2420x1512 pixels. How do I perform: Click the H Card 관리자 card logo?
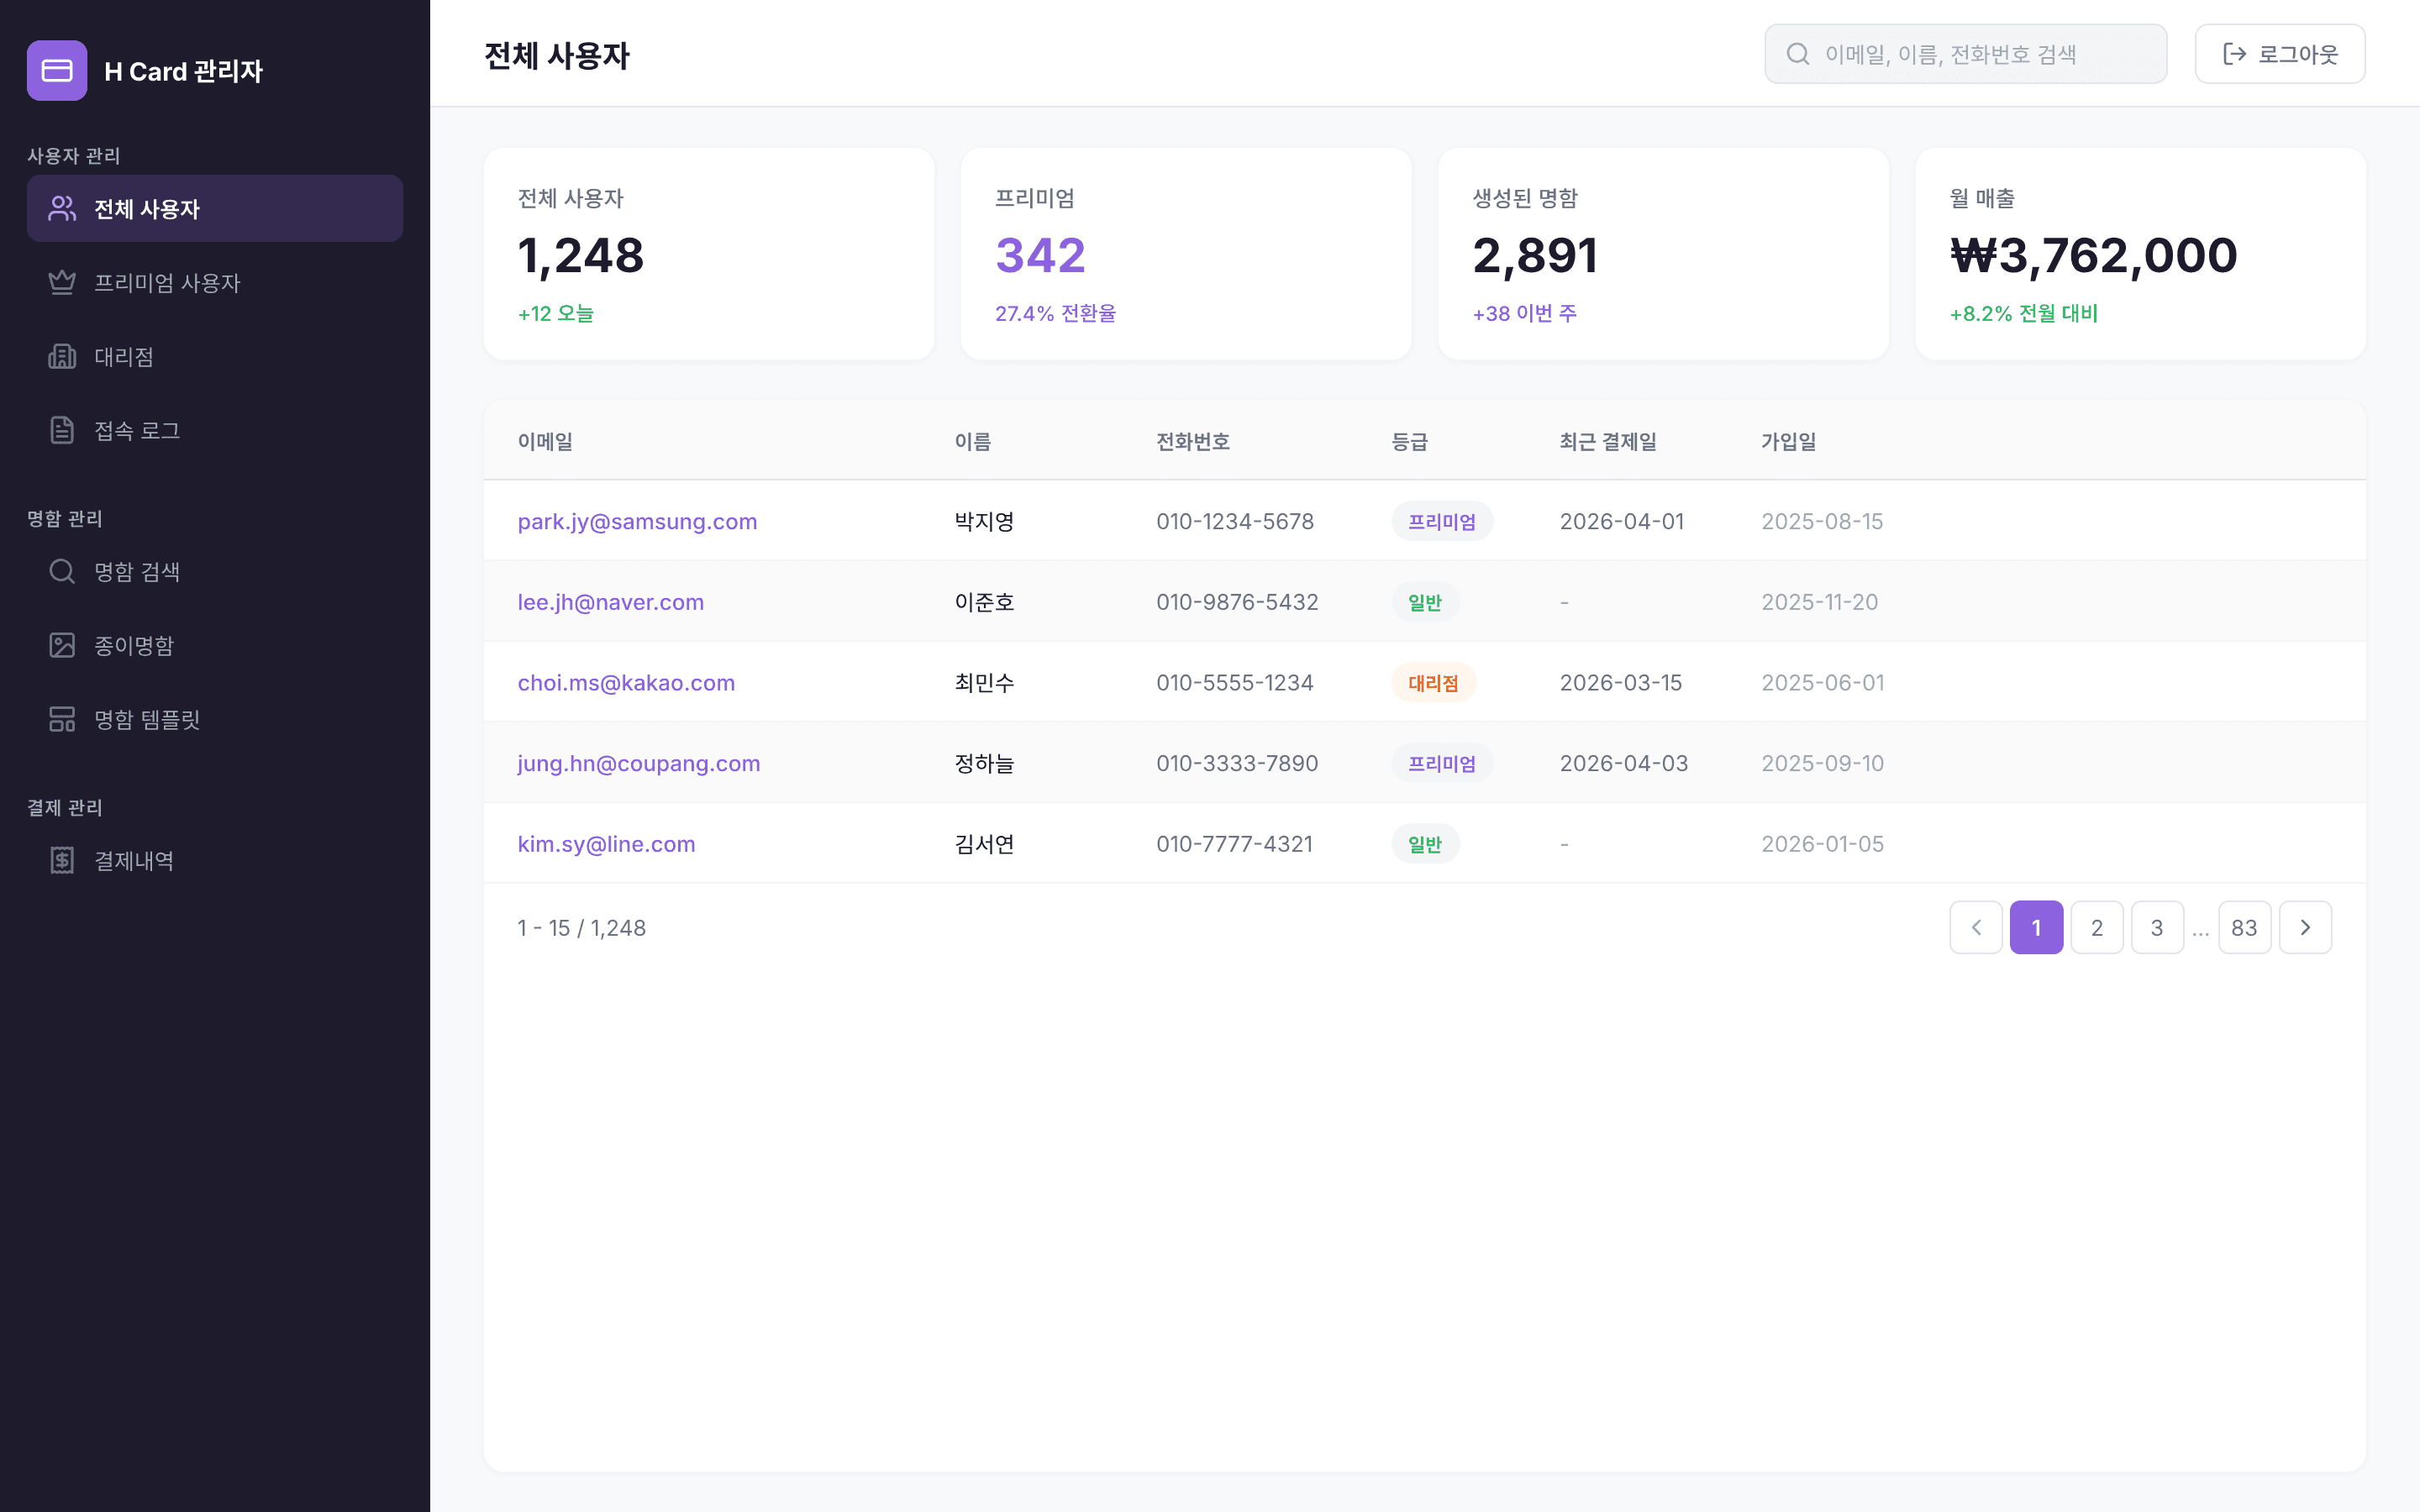[57, 70]
